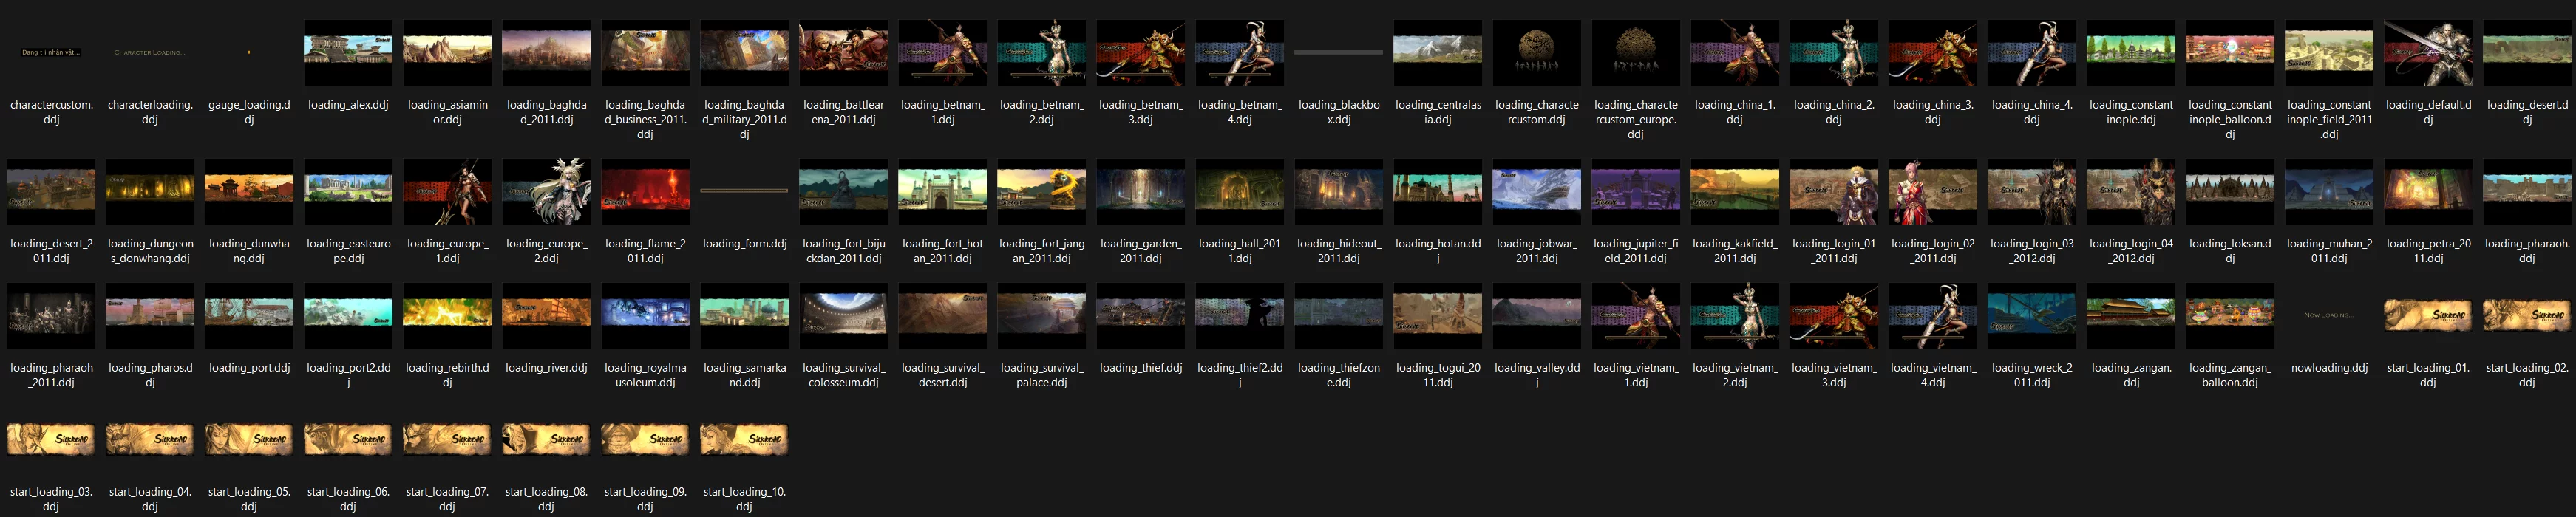
Task: Click the loading_europe_2.ddj thumbnail
Action: pyautogui.click(x=546, y=191)
